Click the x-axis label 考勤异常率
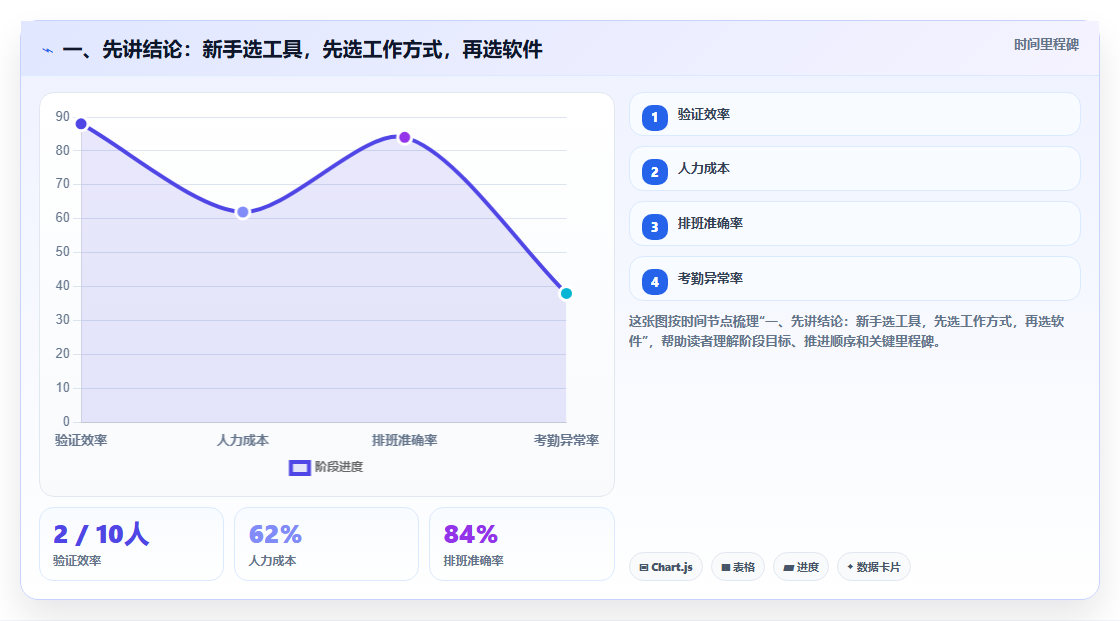The image size is (1120, 621). click(566, 440)
